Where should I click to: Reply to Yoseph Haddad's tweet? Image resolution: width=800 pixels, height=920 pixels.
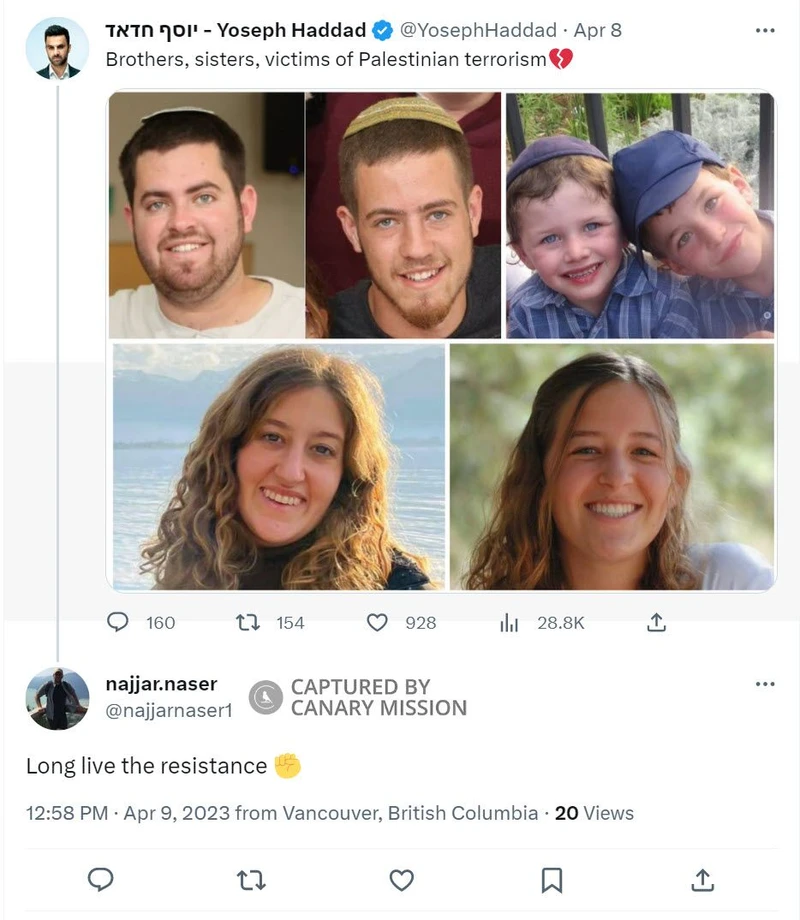pyautogui.click(x=118, y=622)
